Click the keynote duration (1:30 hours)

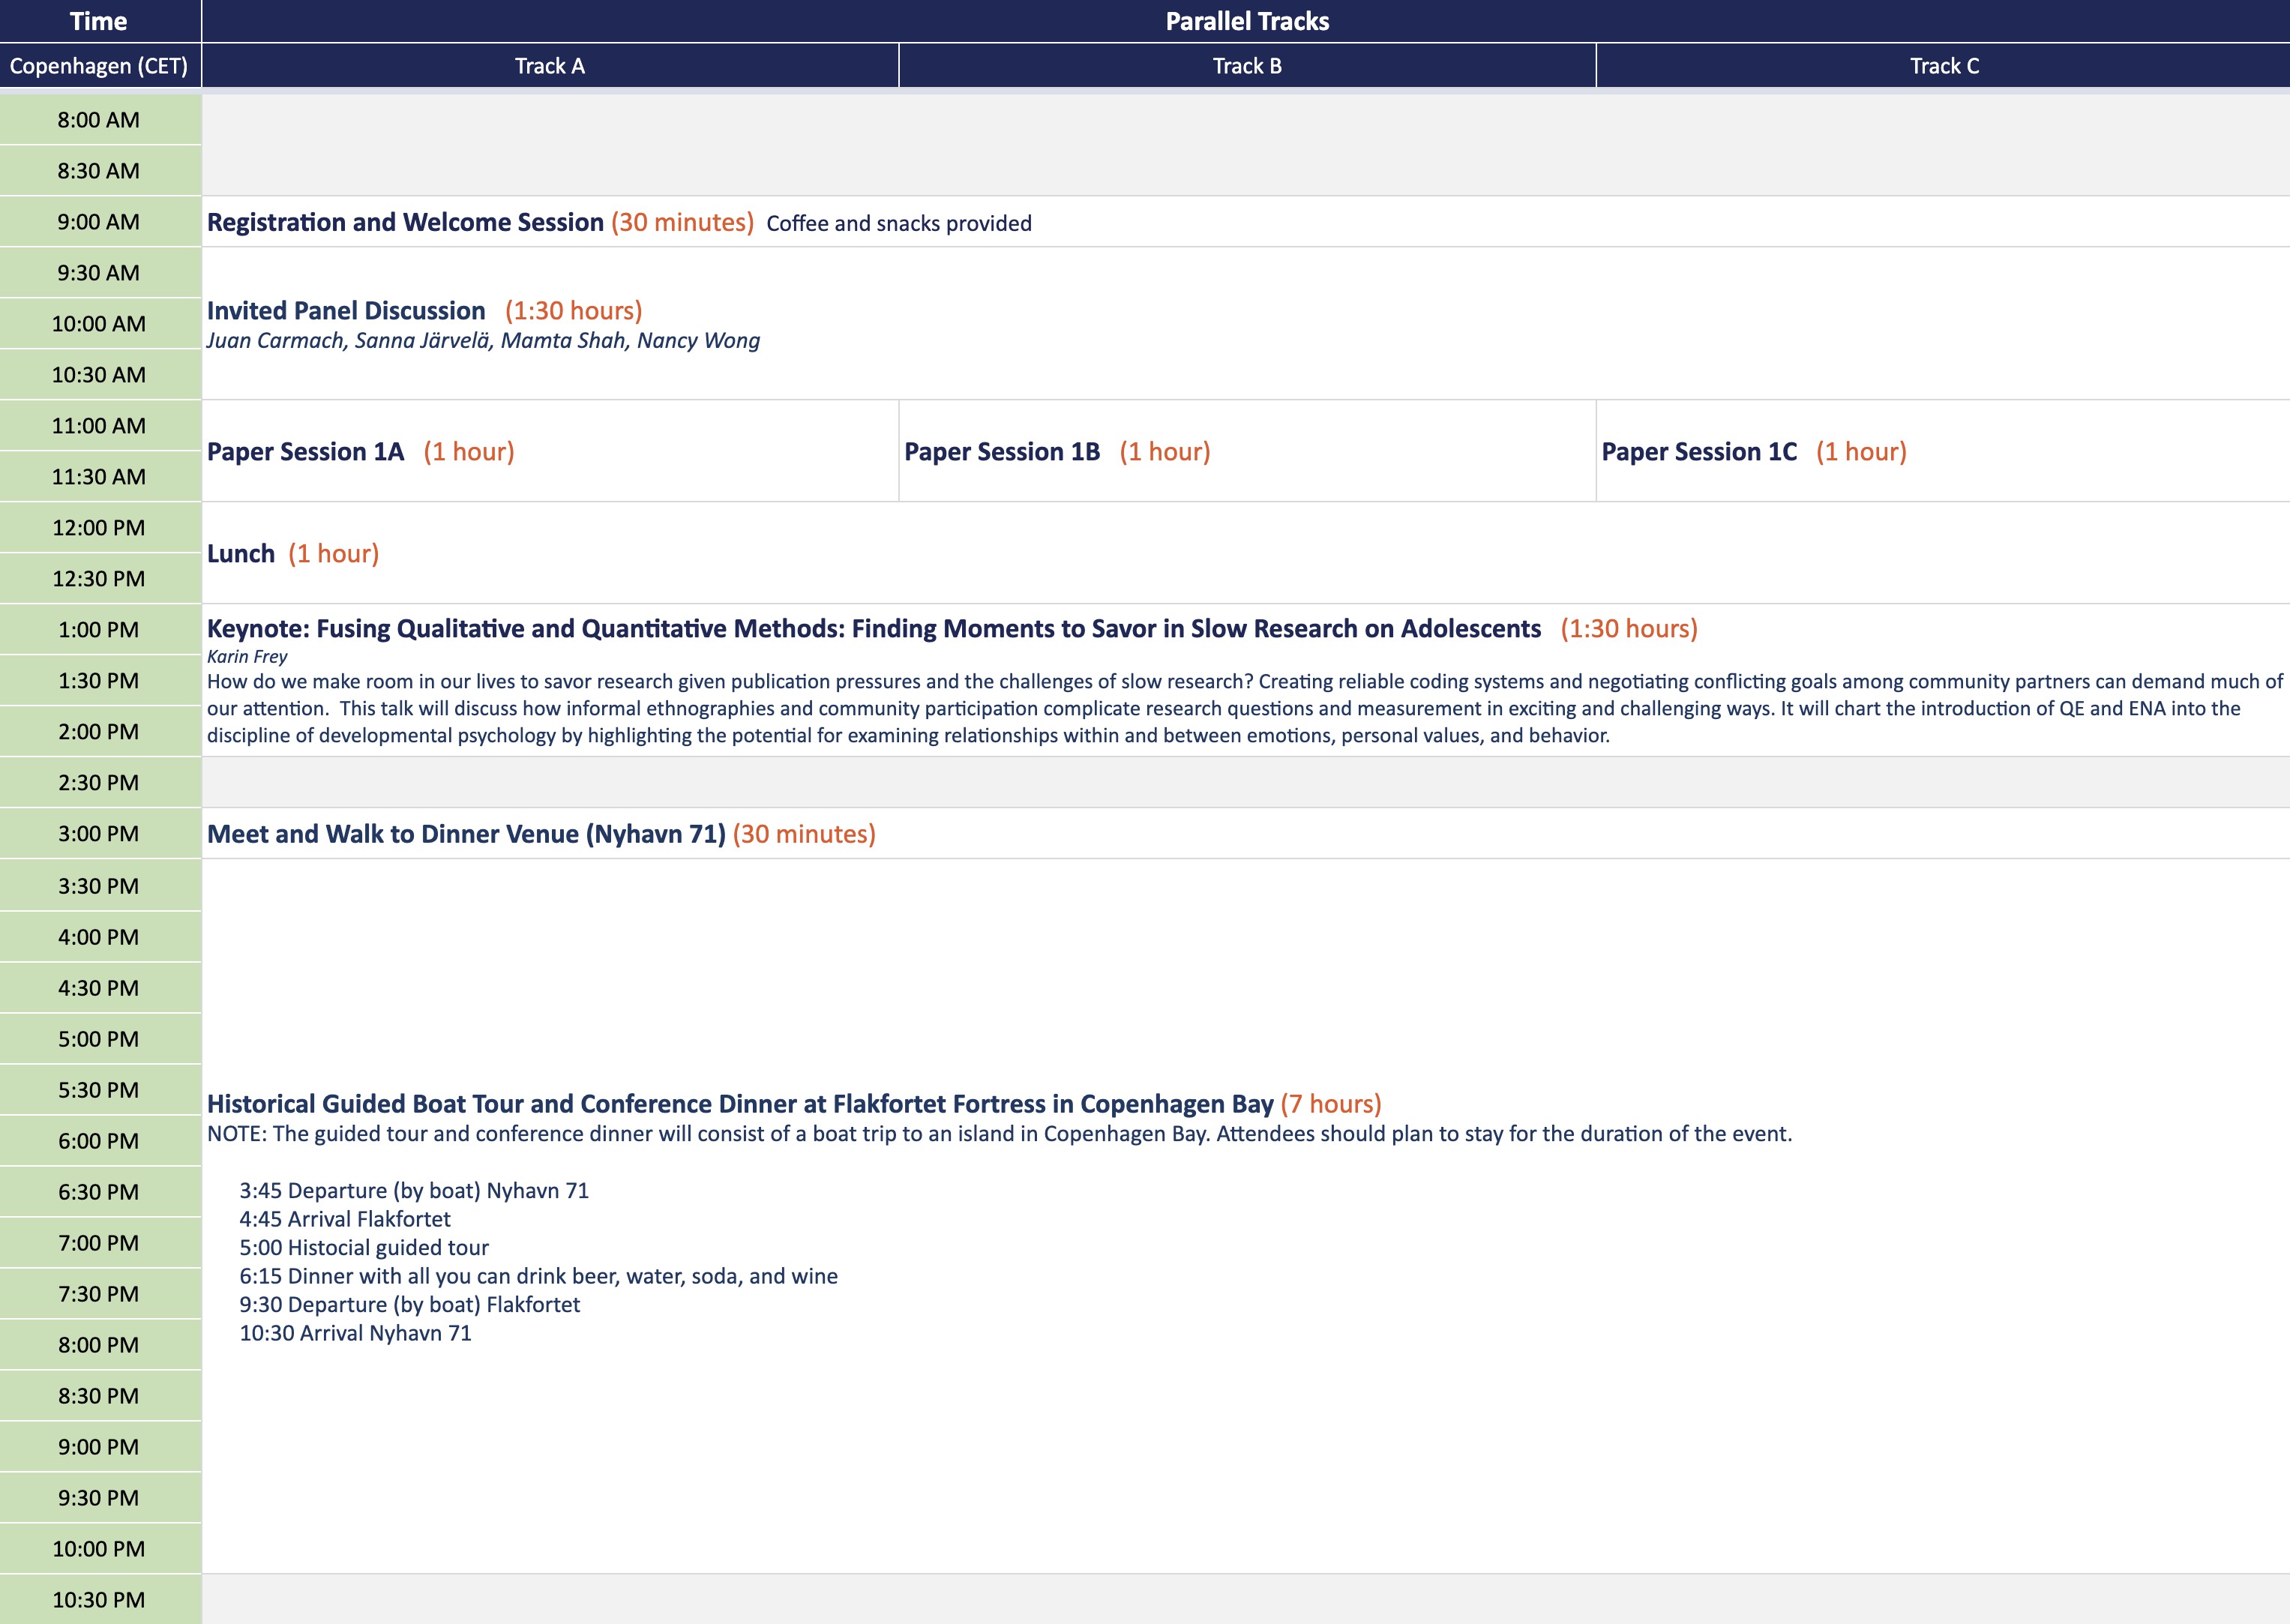(1629, 629)
